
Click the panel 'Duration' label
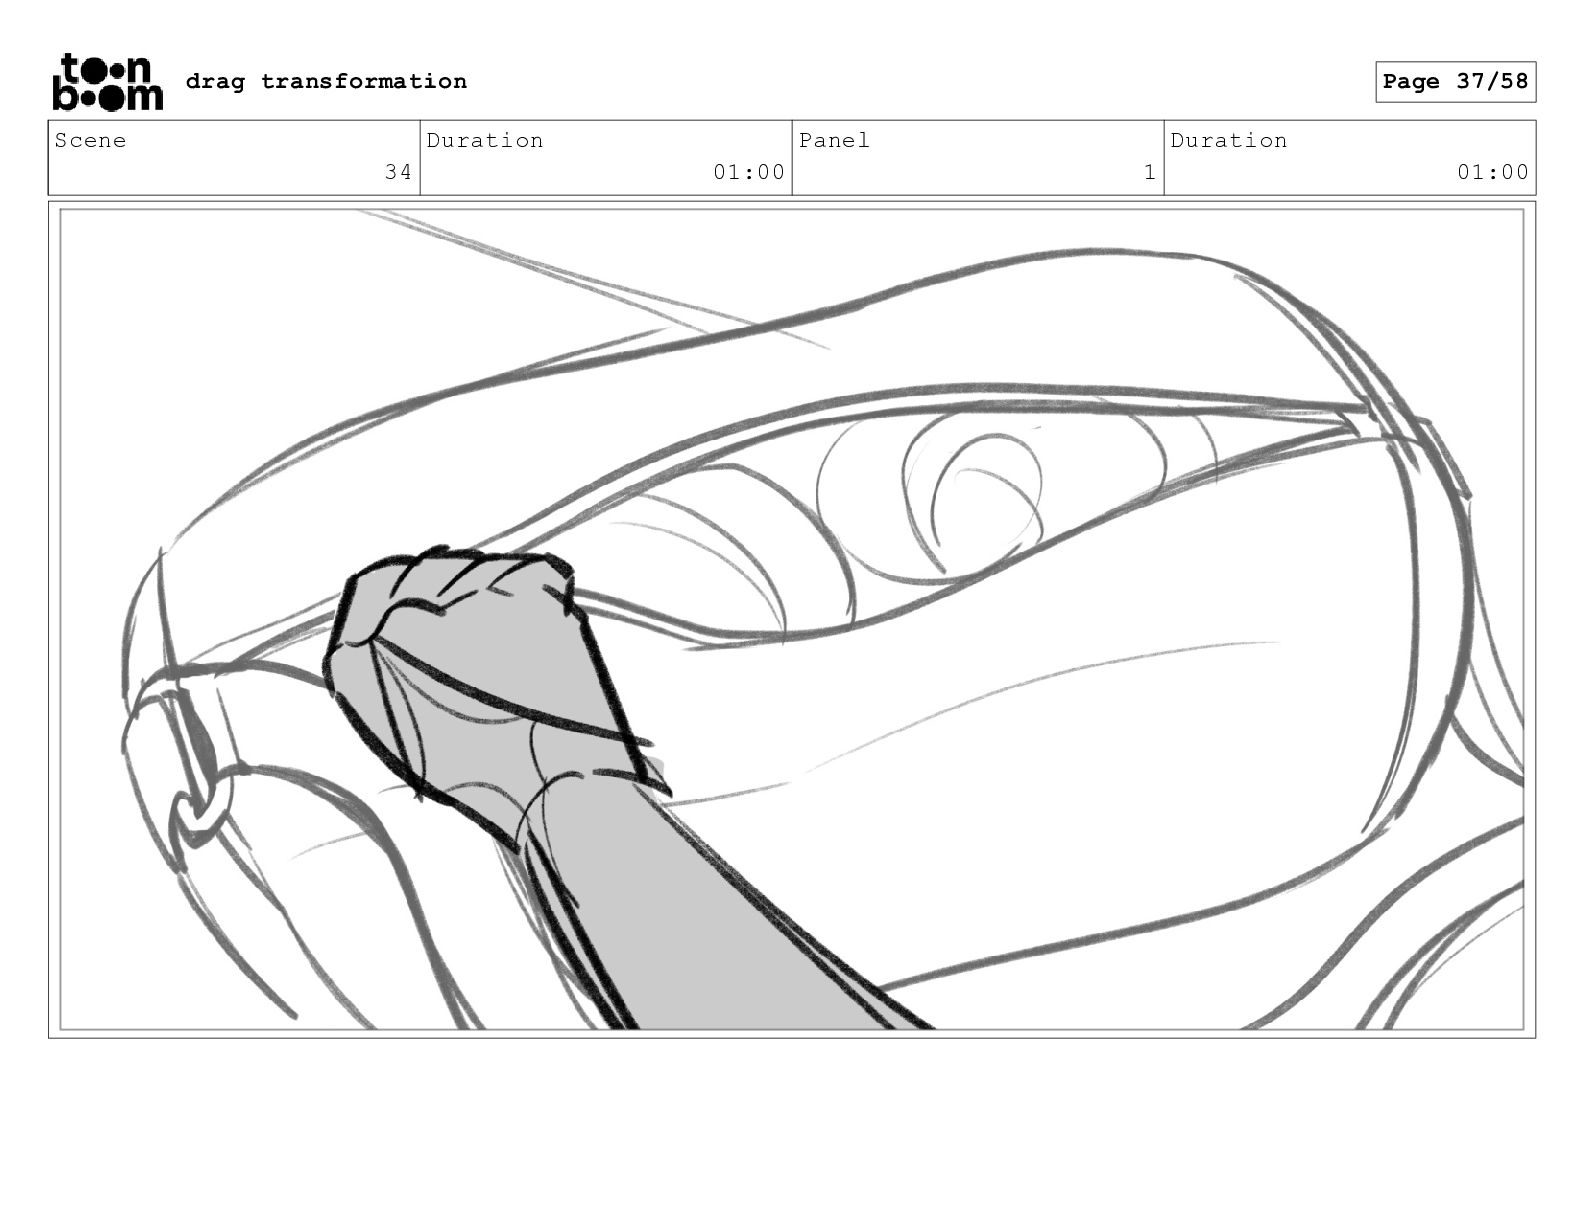(1229, 140)
